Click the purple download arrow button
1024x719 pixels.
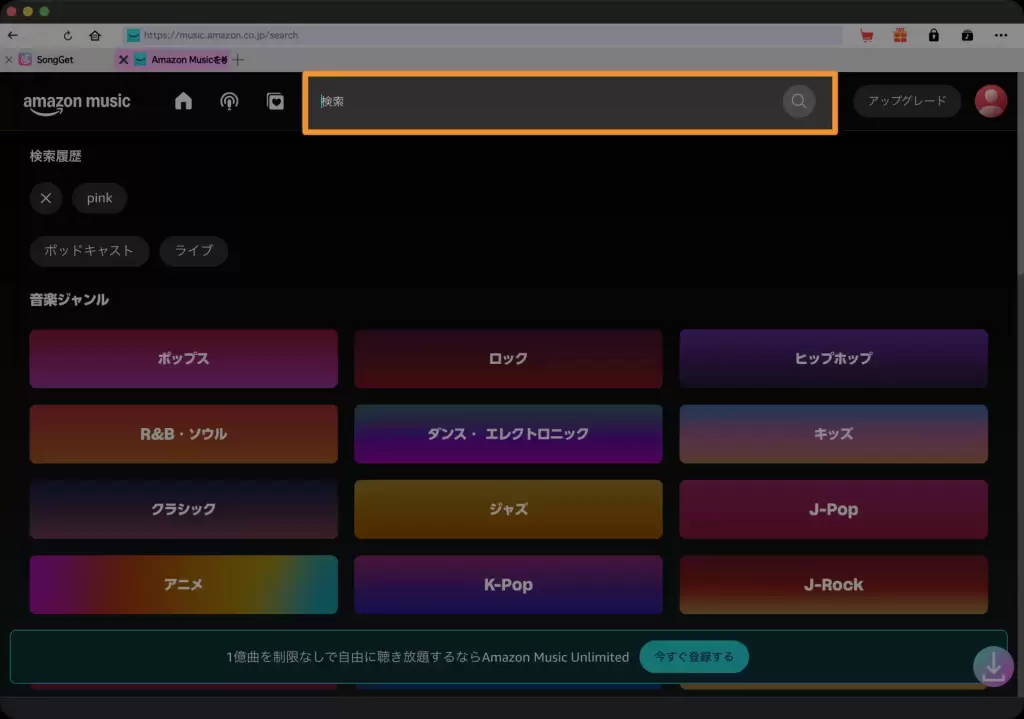click(993, 666)
